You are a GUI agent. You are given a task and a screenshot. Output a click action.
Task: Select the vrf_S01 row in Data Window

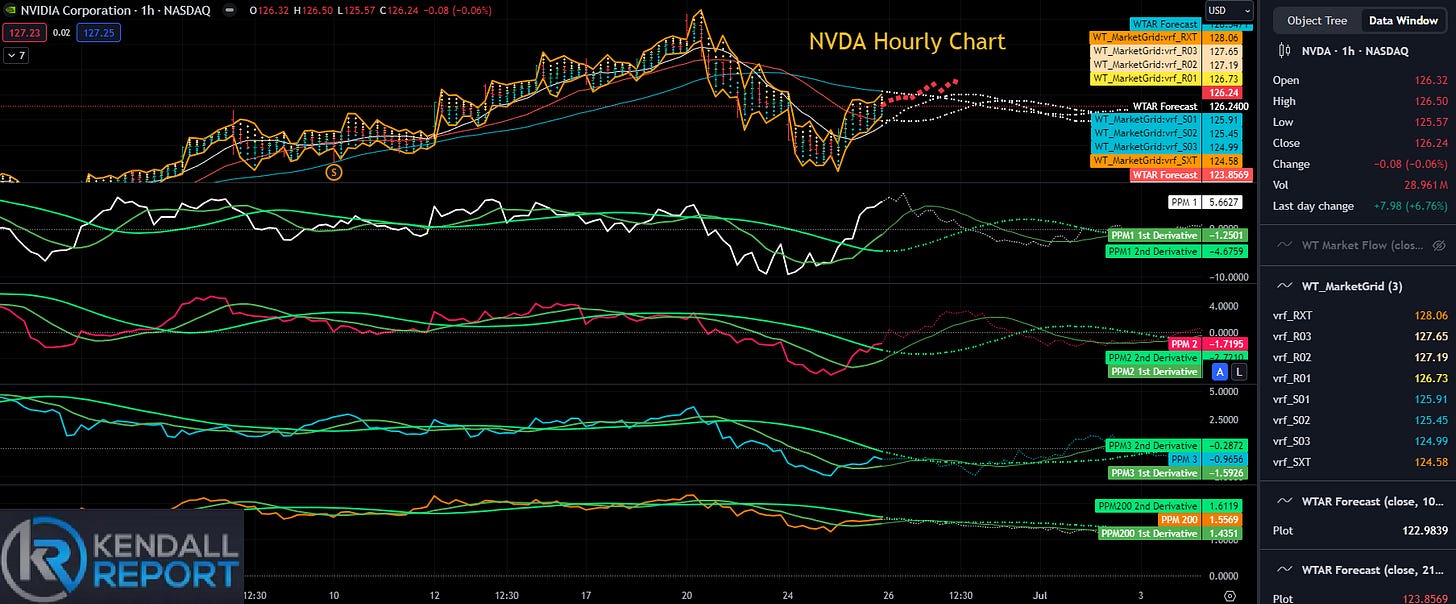1362,399
